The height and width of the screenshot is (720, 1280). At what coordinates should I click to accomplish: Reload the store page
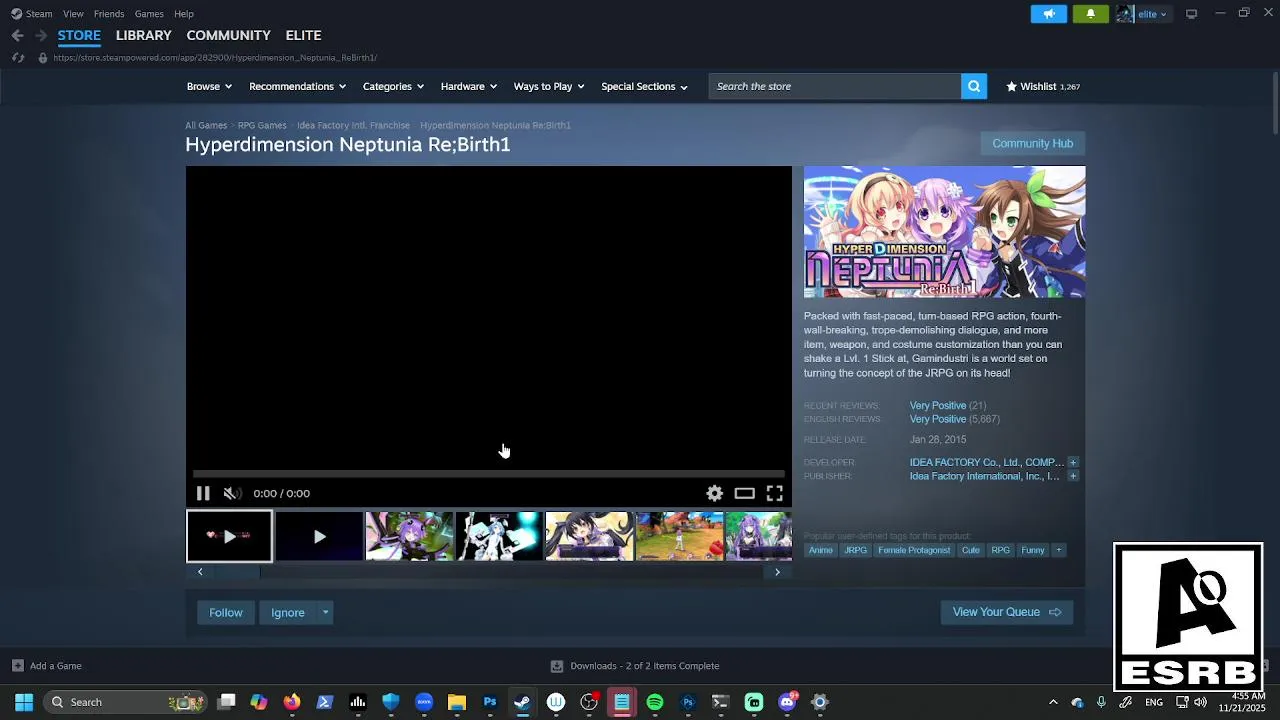pos(17,58)
